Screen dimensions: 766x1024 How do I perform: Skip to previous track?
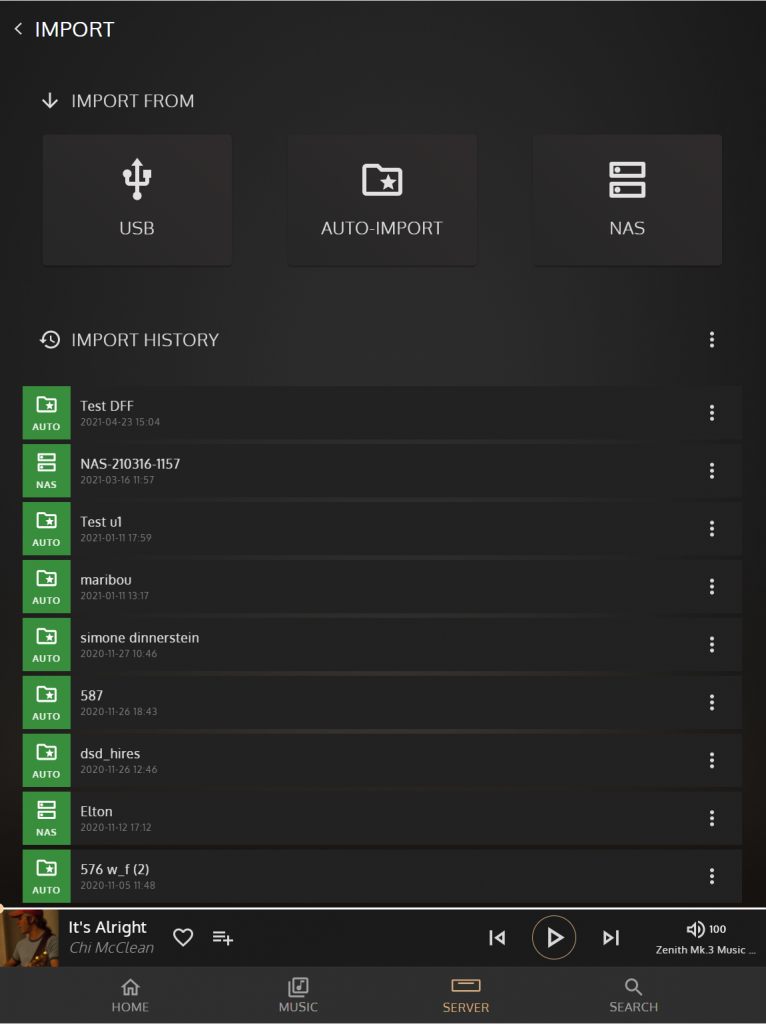497,938
